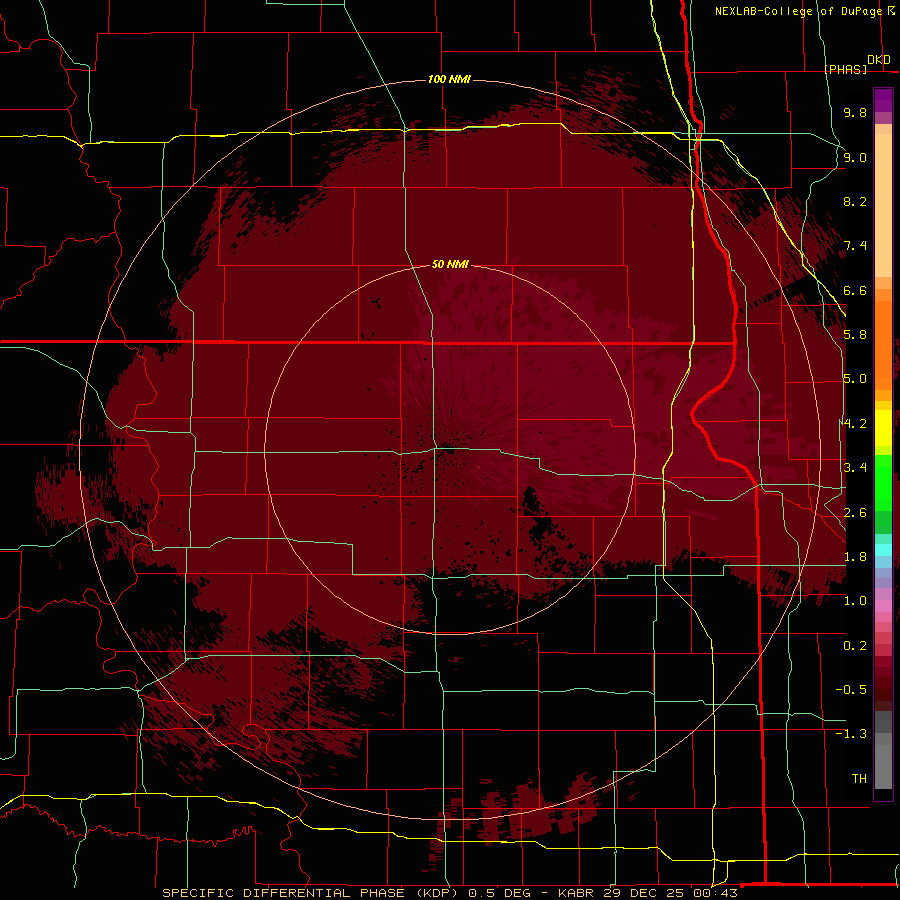Click the 9.0 value on the scale
This screenshot has width=900, height=900.
855,157
